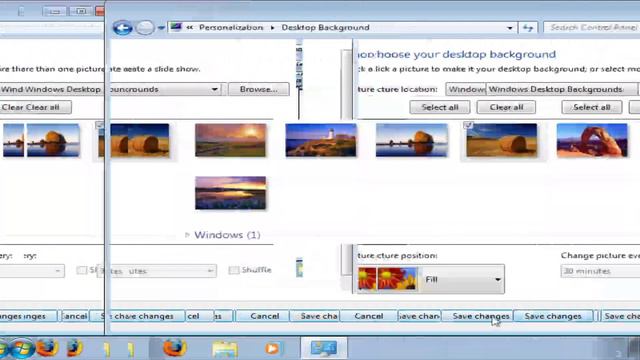Select the orange sunset field wallpaper thumbnail

pyautogui.click(x=230, y=140)
